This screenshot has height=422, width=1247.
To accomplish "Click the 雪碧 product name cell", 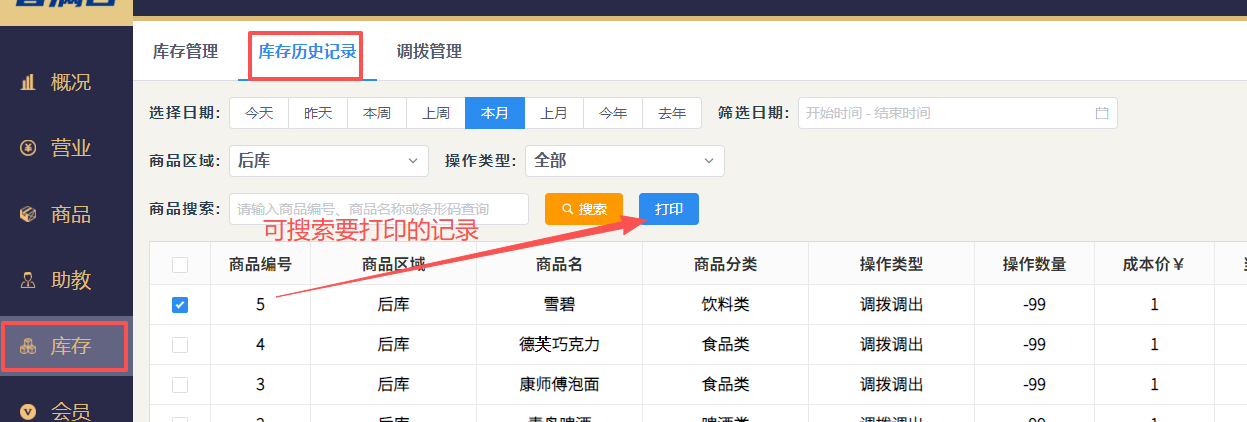I will 559,305.
